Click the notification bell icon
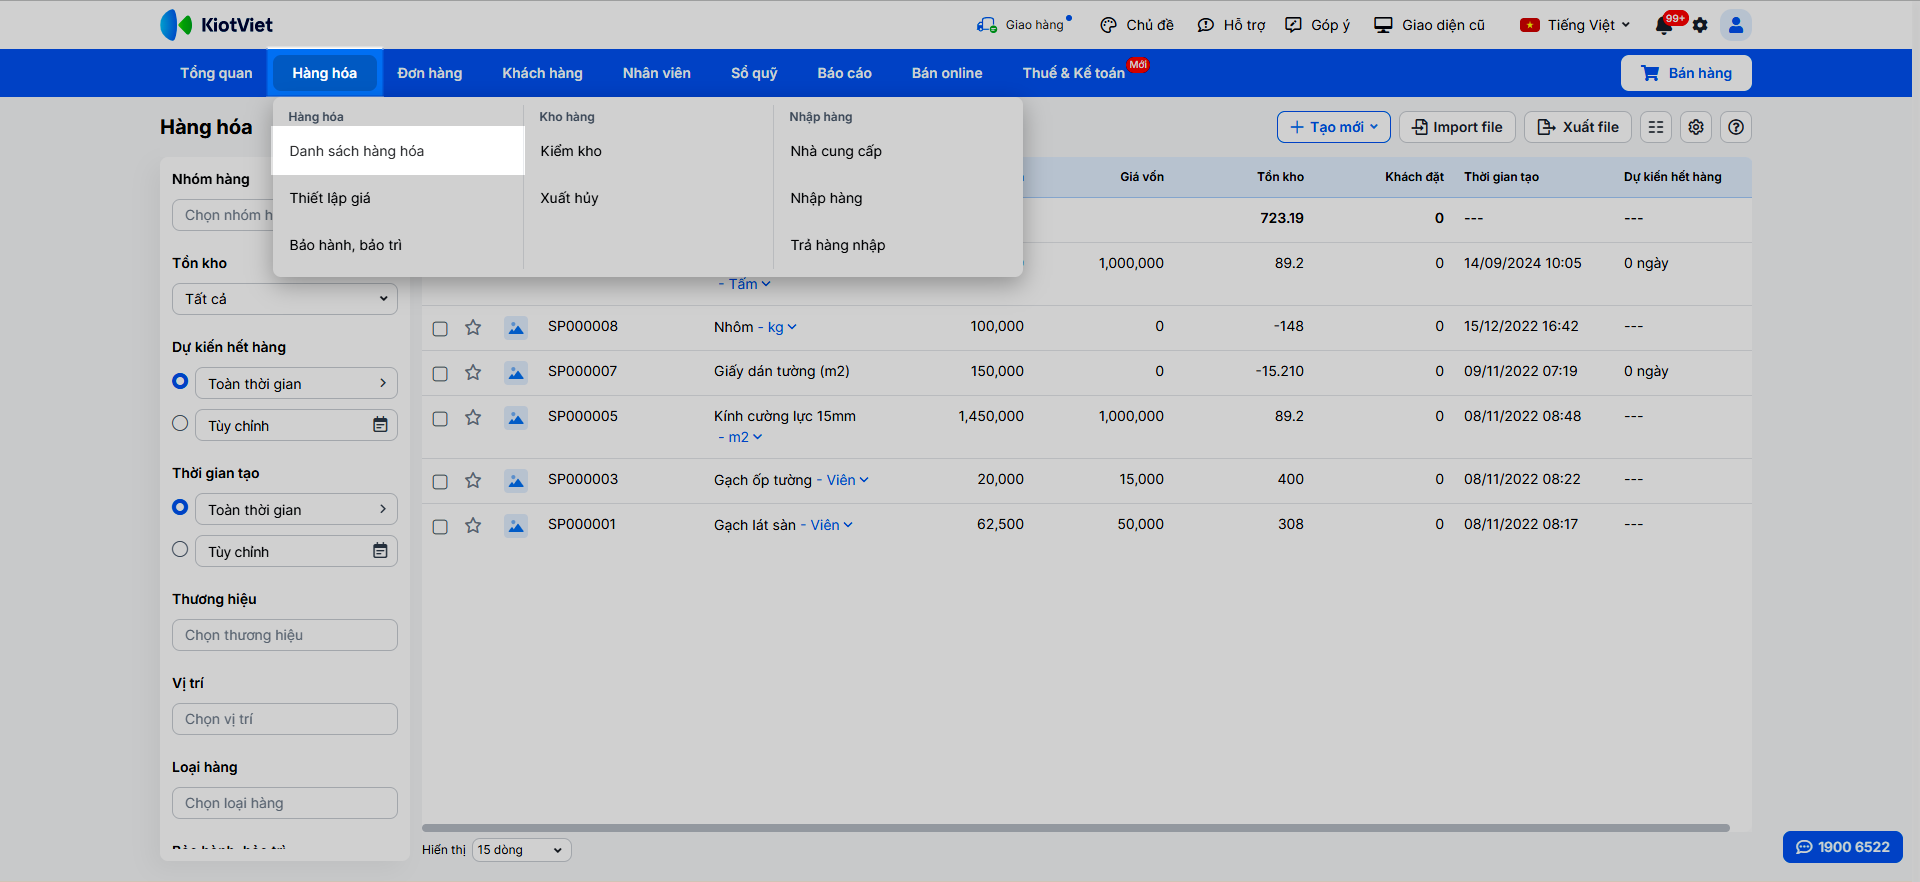1920x882 pixels. pos(1664,25)
